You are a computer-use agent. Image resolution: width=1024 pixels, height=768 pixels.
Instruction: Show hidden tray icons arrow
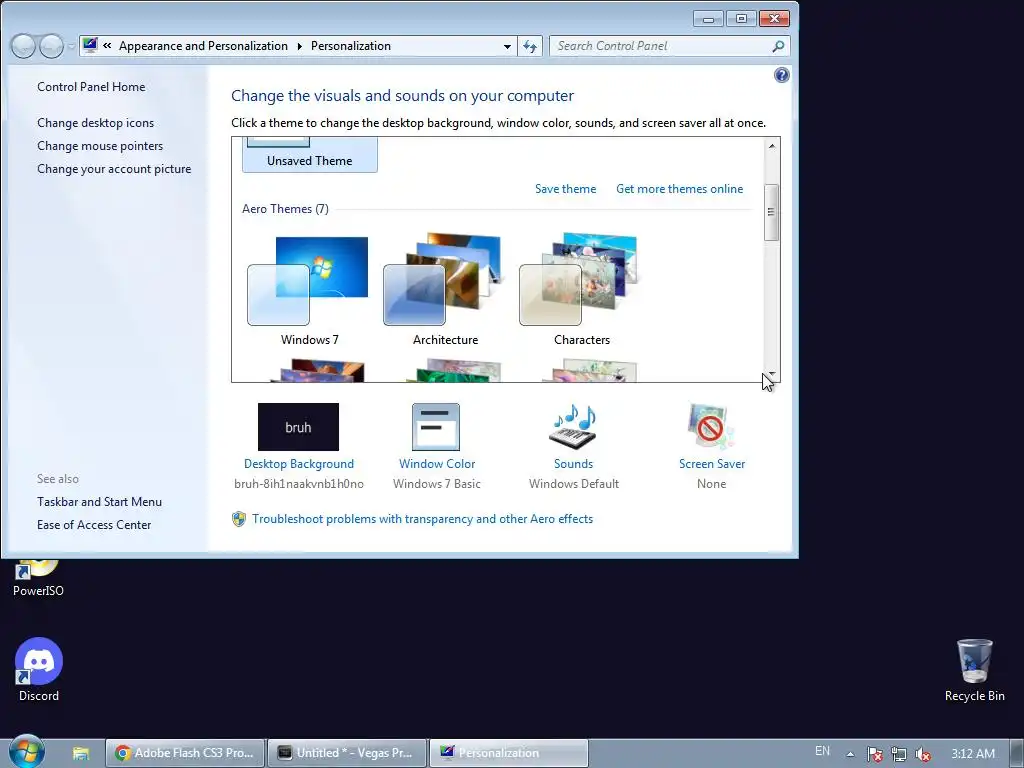(x=850, y=754)
